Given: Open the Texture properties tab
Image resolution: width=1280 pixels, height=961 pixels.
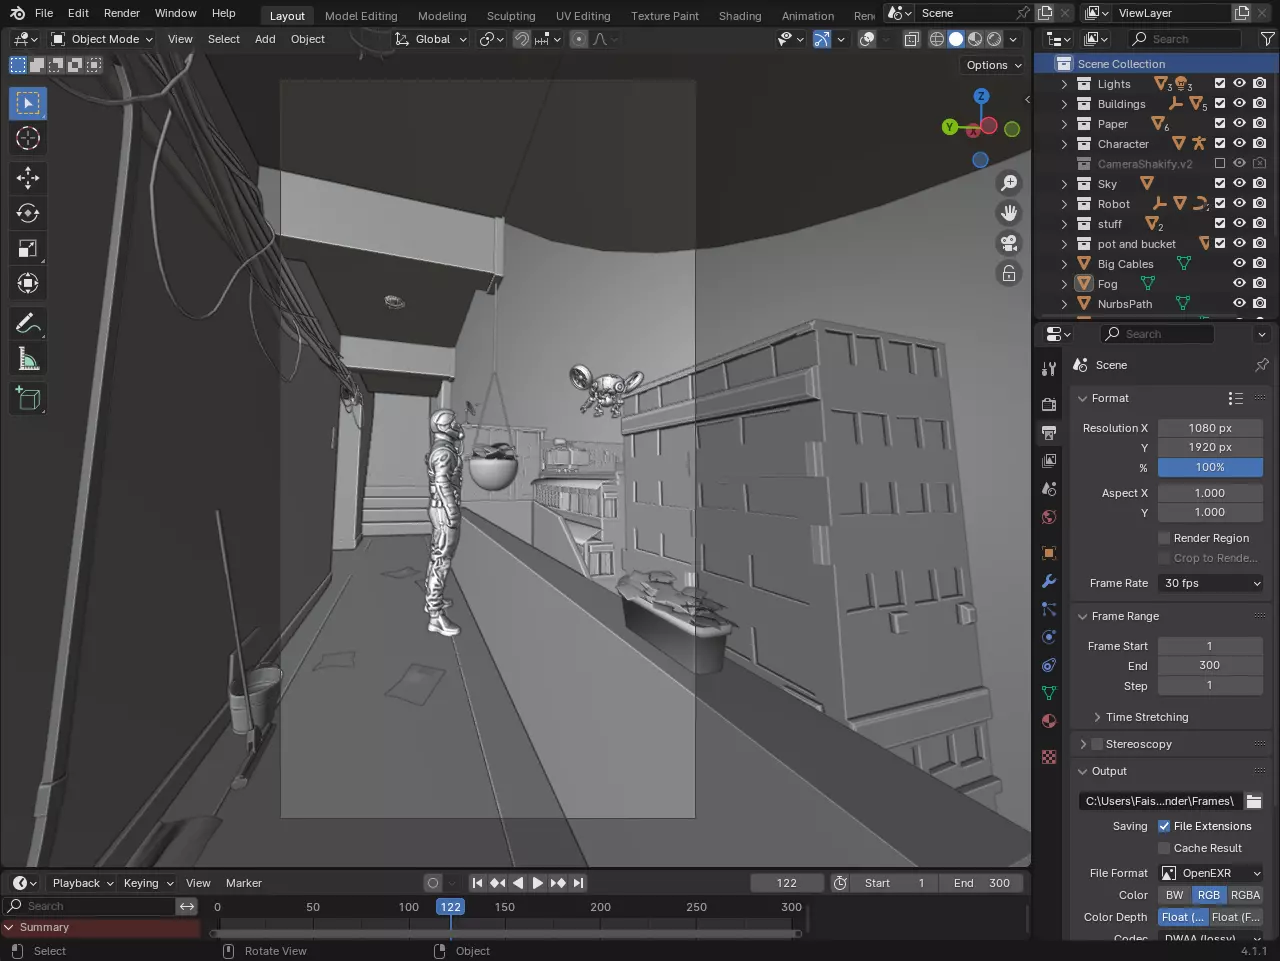Looking at the screenshot, I should (x=1049, y=757).
